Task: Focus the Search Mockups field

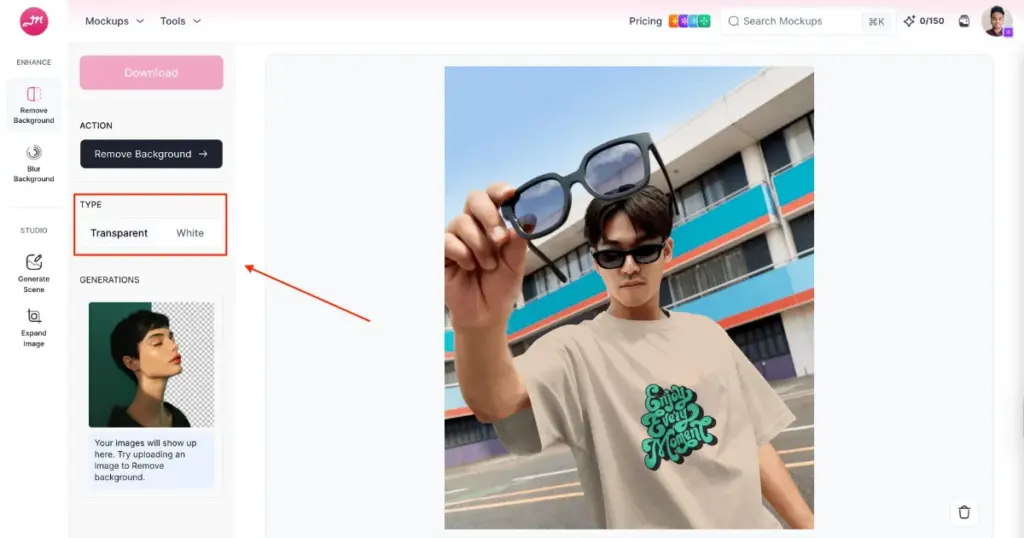Action: click(808, 22)
